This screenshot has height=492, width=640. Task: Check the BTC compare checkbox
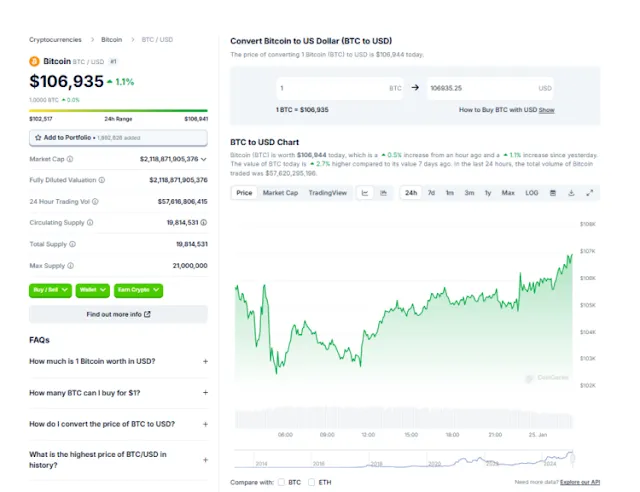[x=280, y=482]
